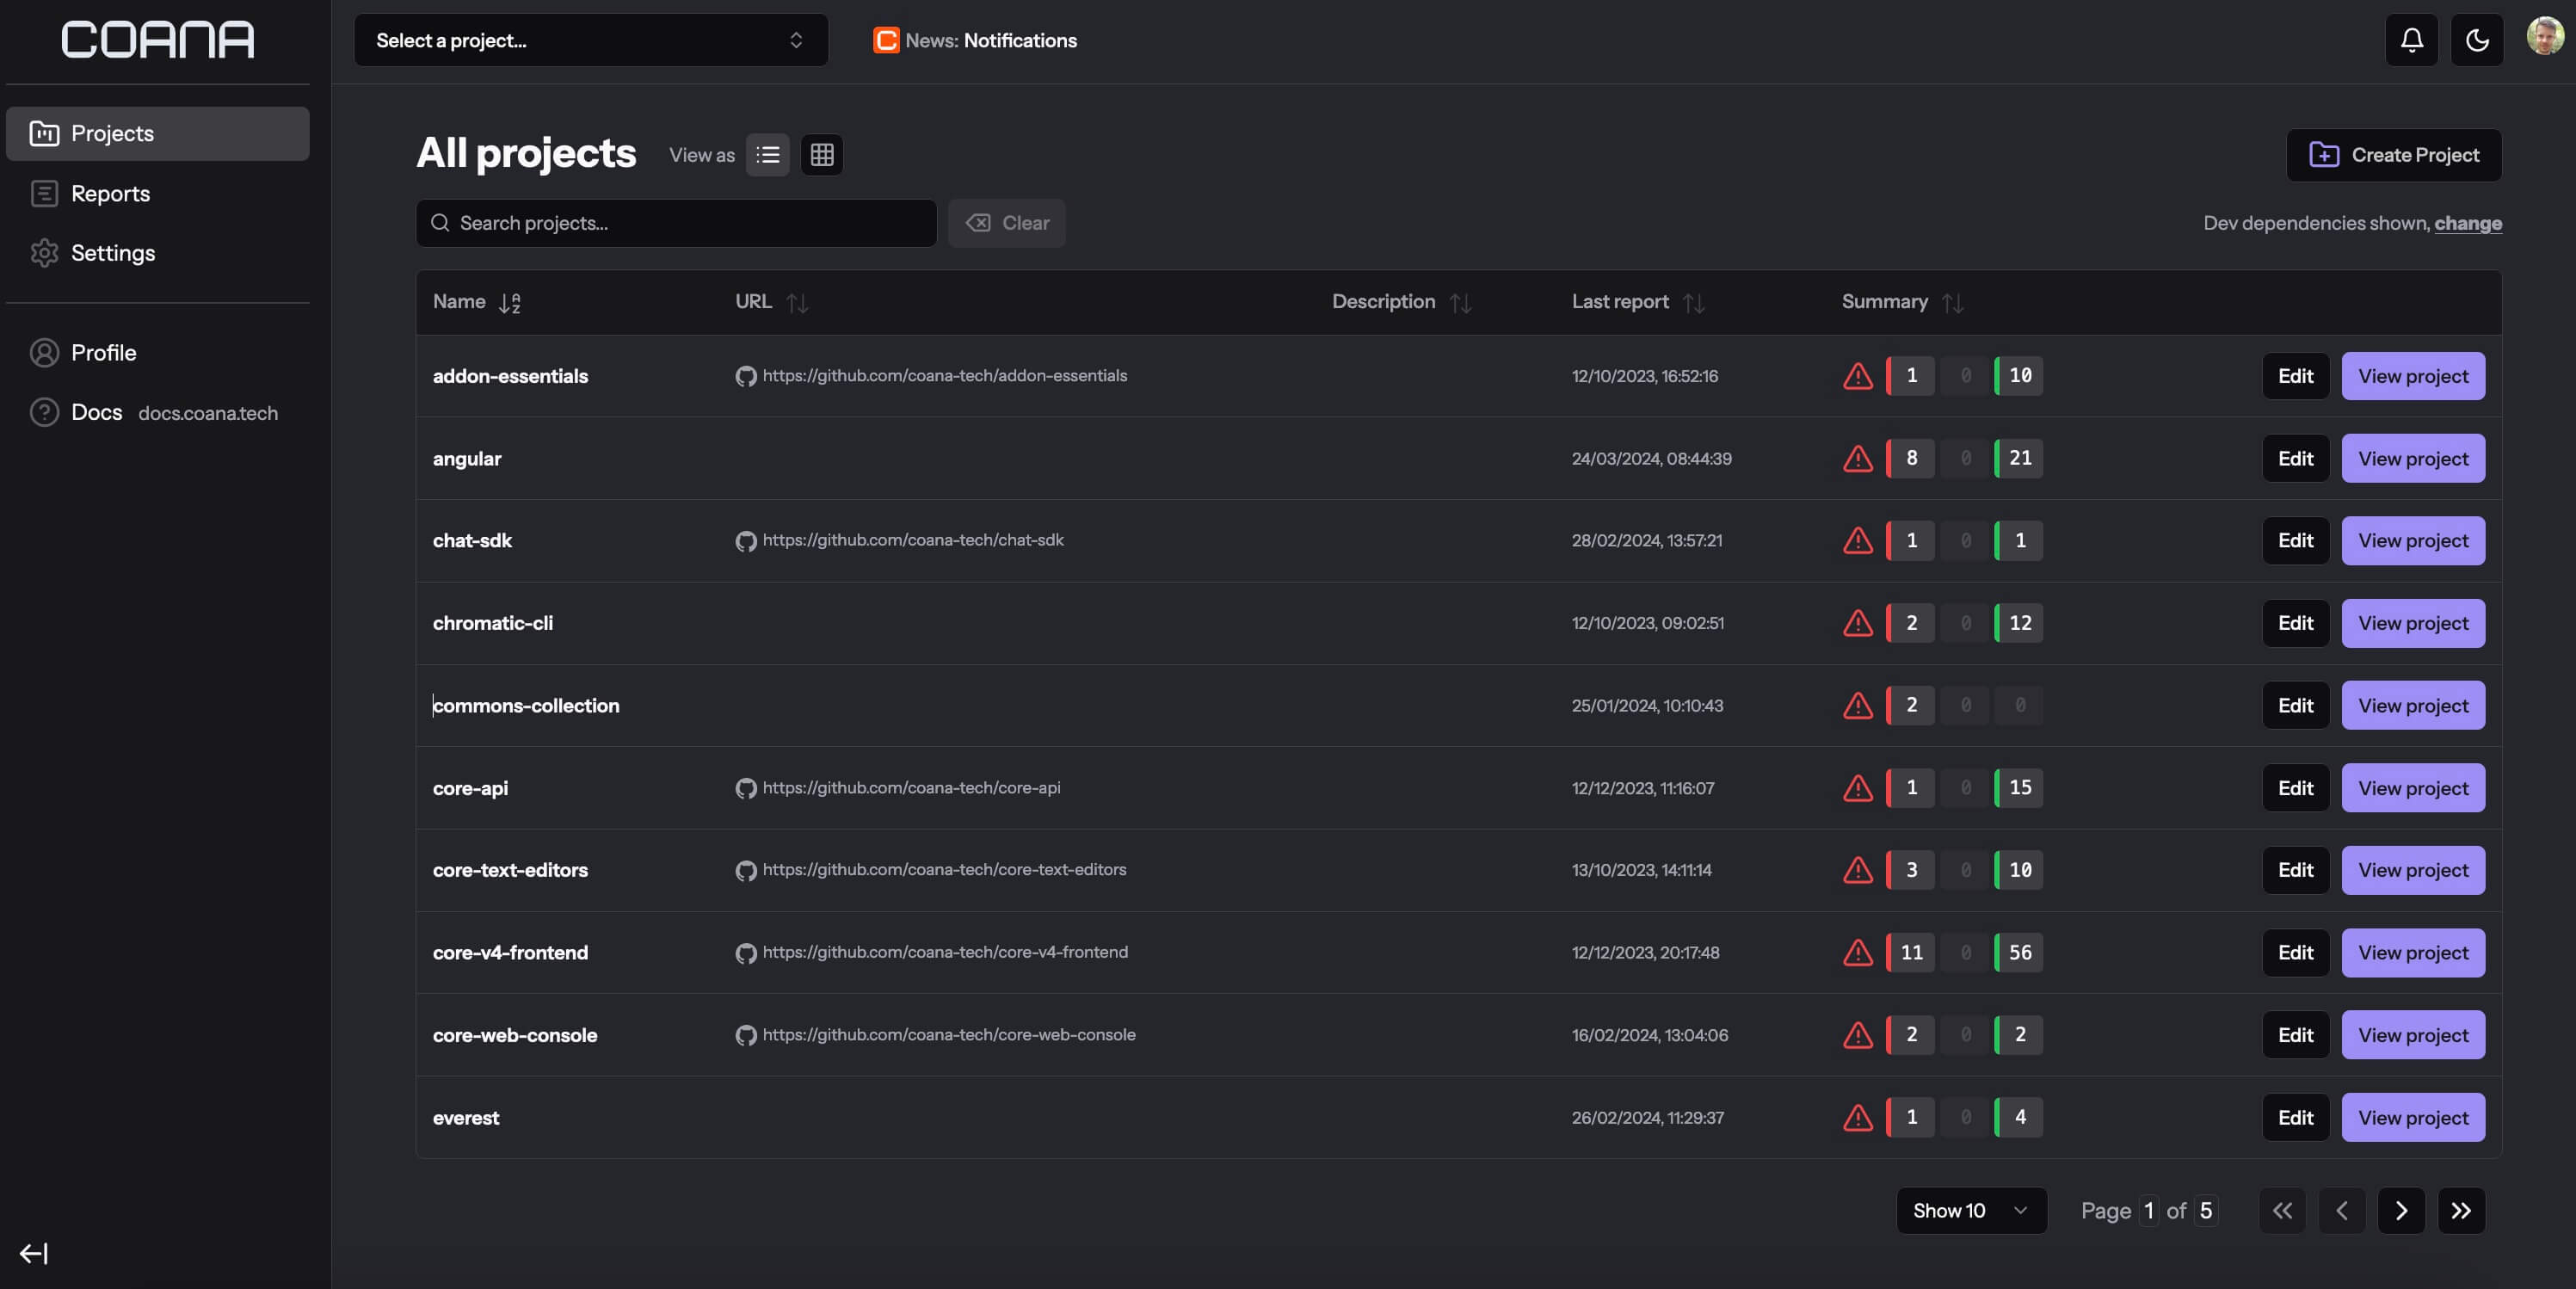Click the GitHub icon next to chat-sdk URL
The height and width of the screenshot is (1289, 2576).
(x=746, y=541)
